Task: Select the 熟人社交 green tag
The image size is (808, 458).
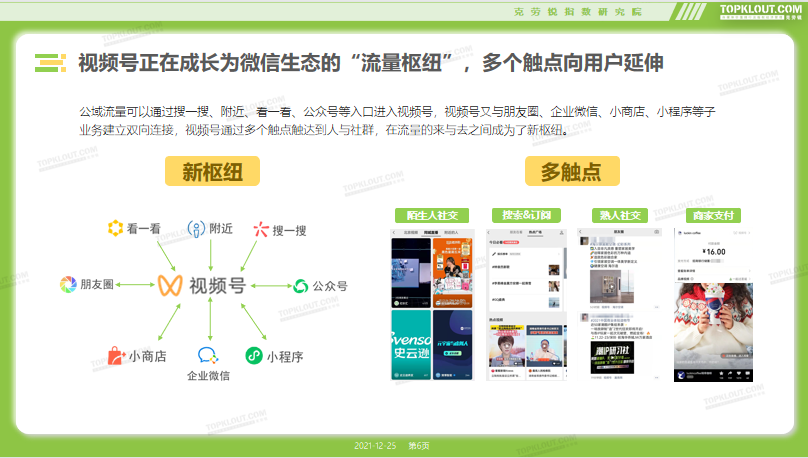Action: (620, 215)
